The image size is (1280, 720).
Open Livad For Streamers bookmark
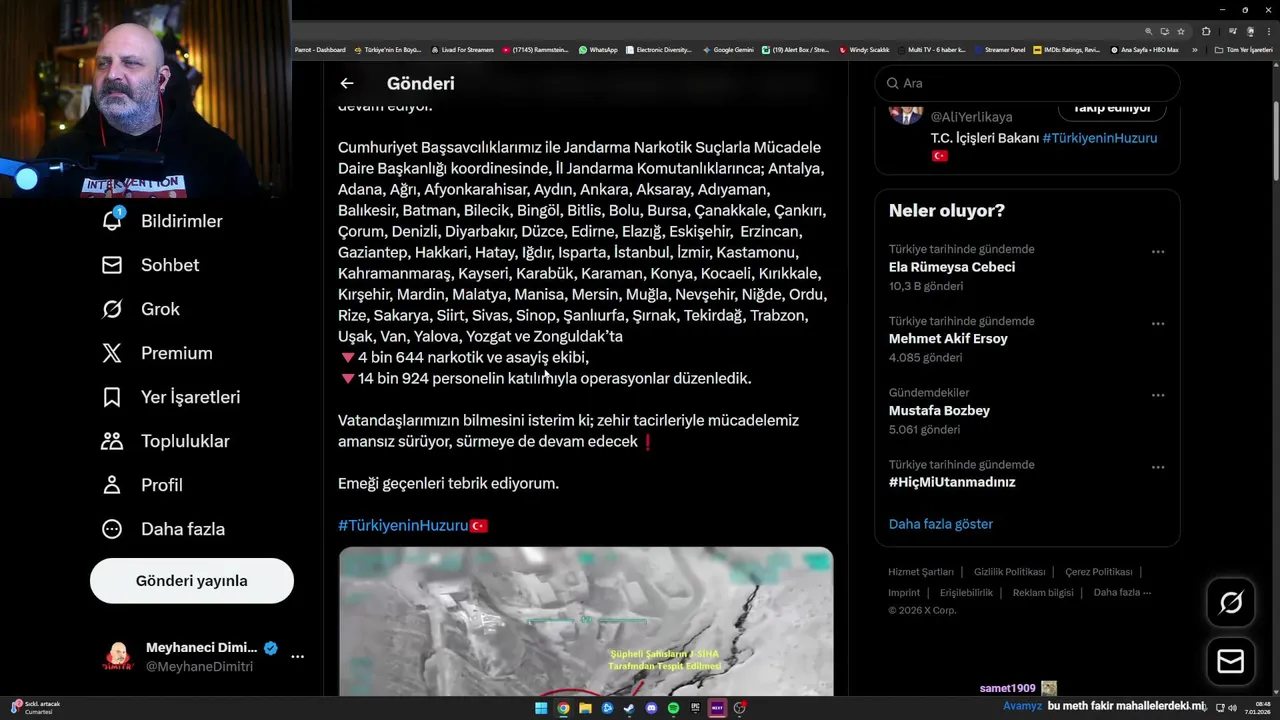pos(462,50)
